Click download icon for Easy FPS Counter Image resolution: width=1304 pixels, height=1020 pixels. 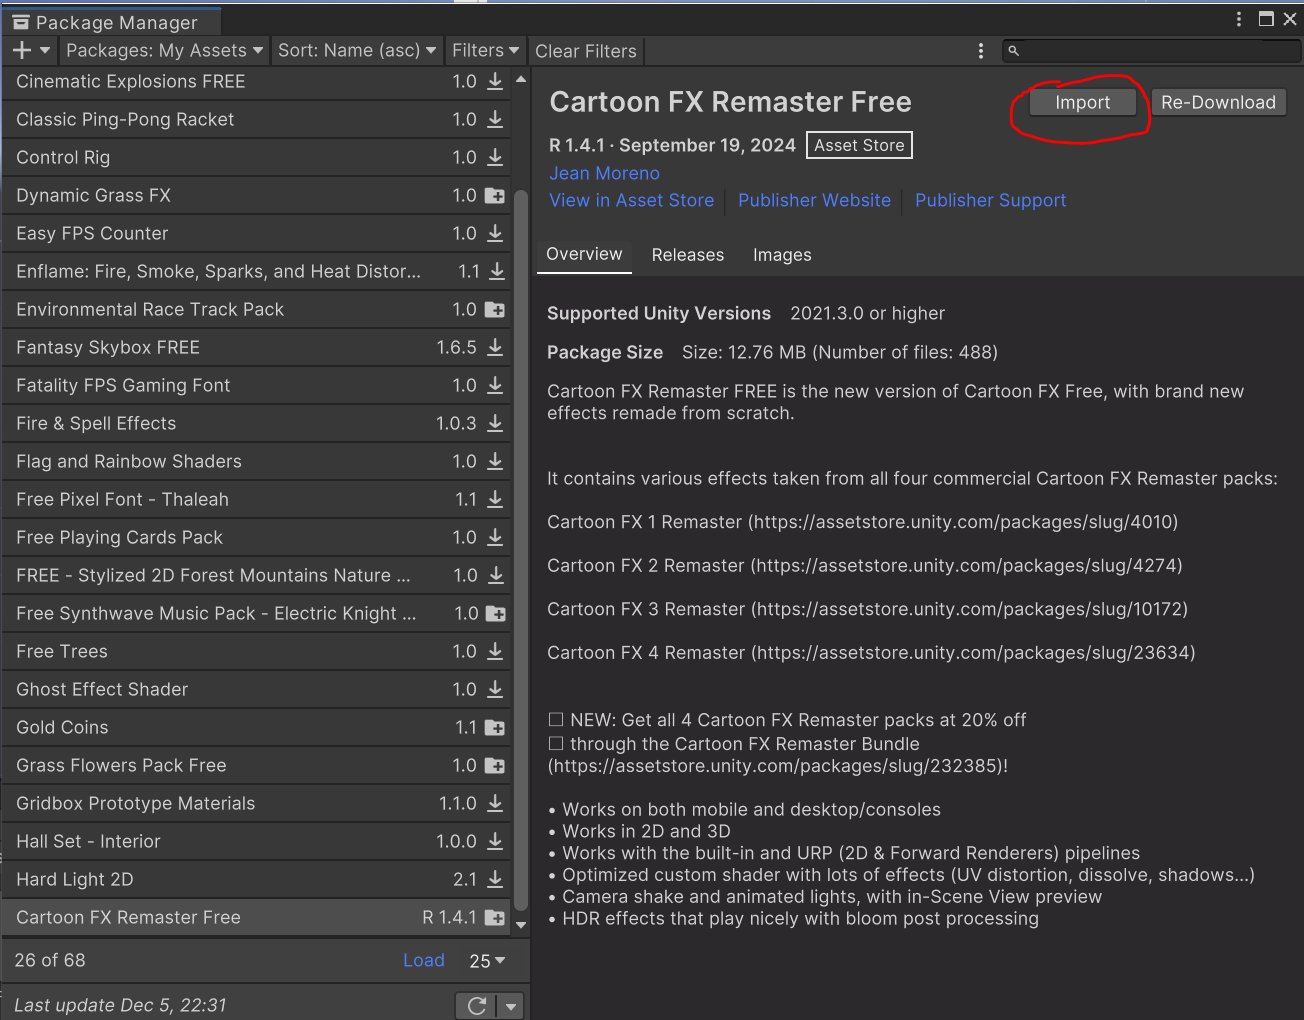tap(495, 234)
